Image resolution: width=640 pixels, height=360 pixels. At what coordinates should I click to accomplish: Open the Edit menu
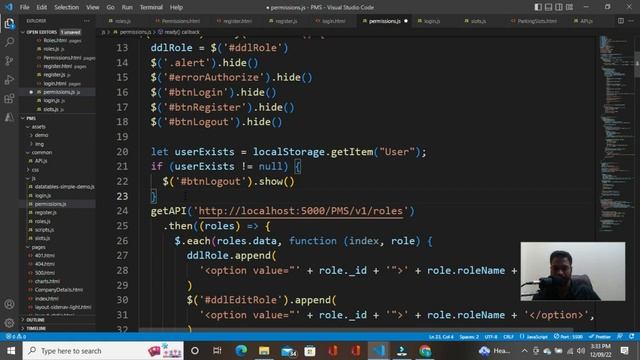[x=41, y=7]
